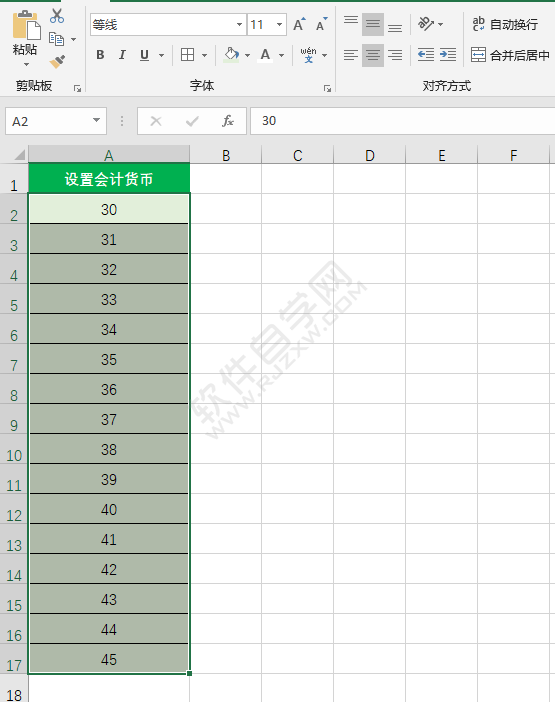Click the Cut scissors icon
Image resolution: width=555 pixels, height=702 pixels.
(57, 16)
